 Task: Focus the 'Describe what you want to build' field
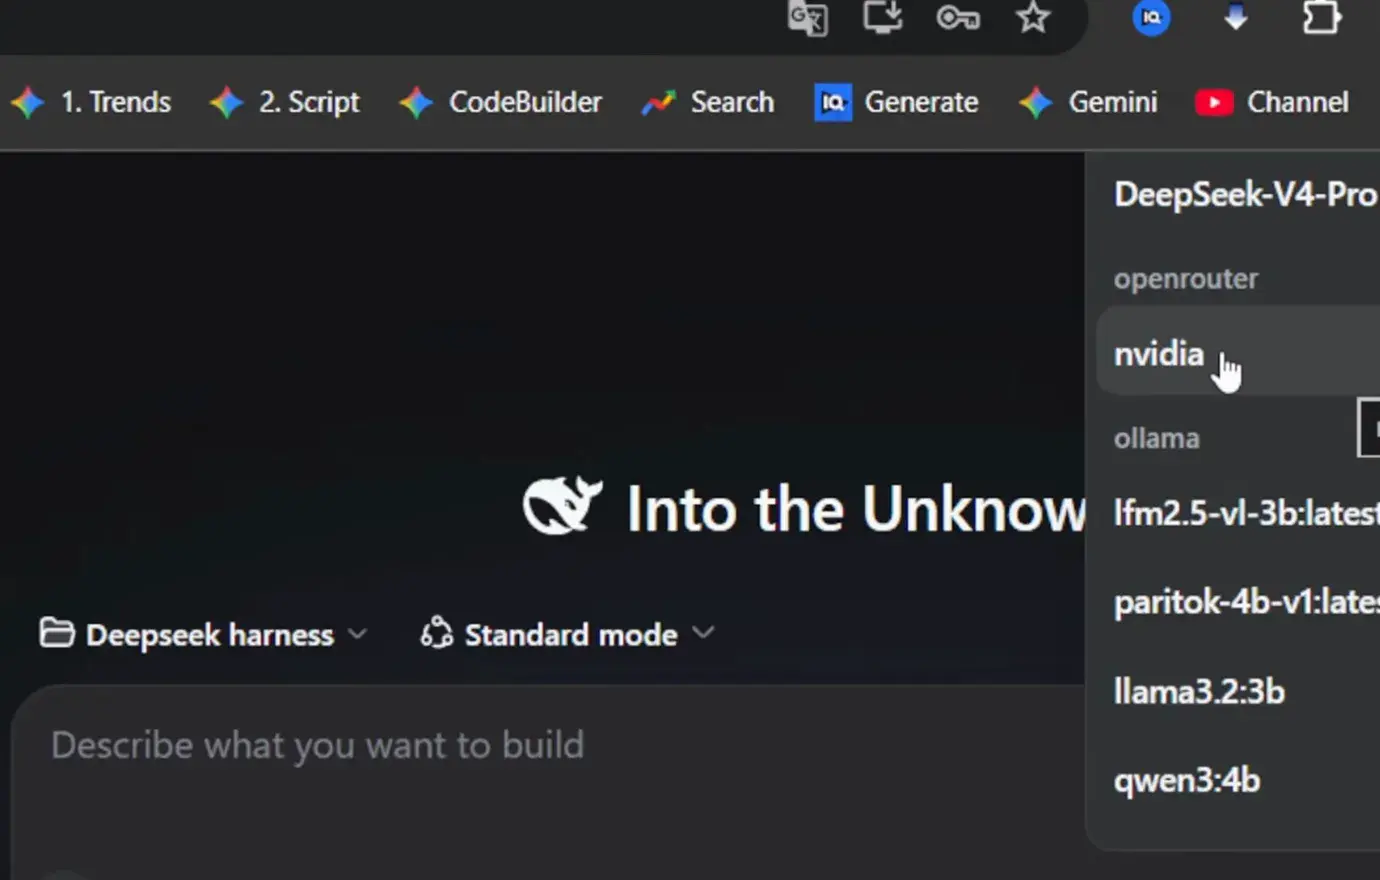tap(548, 782)
